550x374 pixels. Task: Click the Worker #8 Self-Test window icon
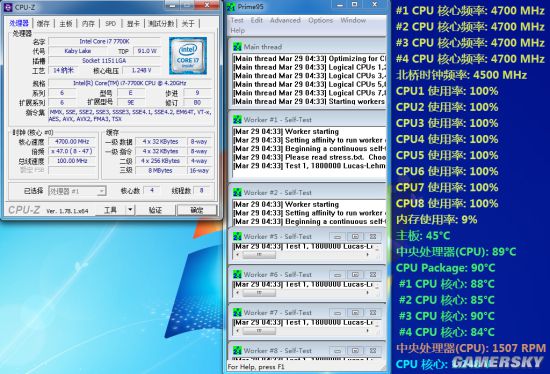(x=237, y=350)
